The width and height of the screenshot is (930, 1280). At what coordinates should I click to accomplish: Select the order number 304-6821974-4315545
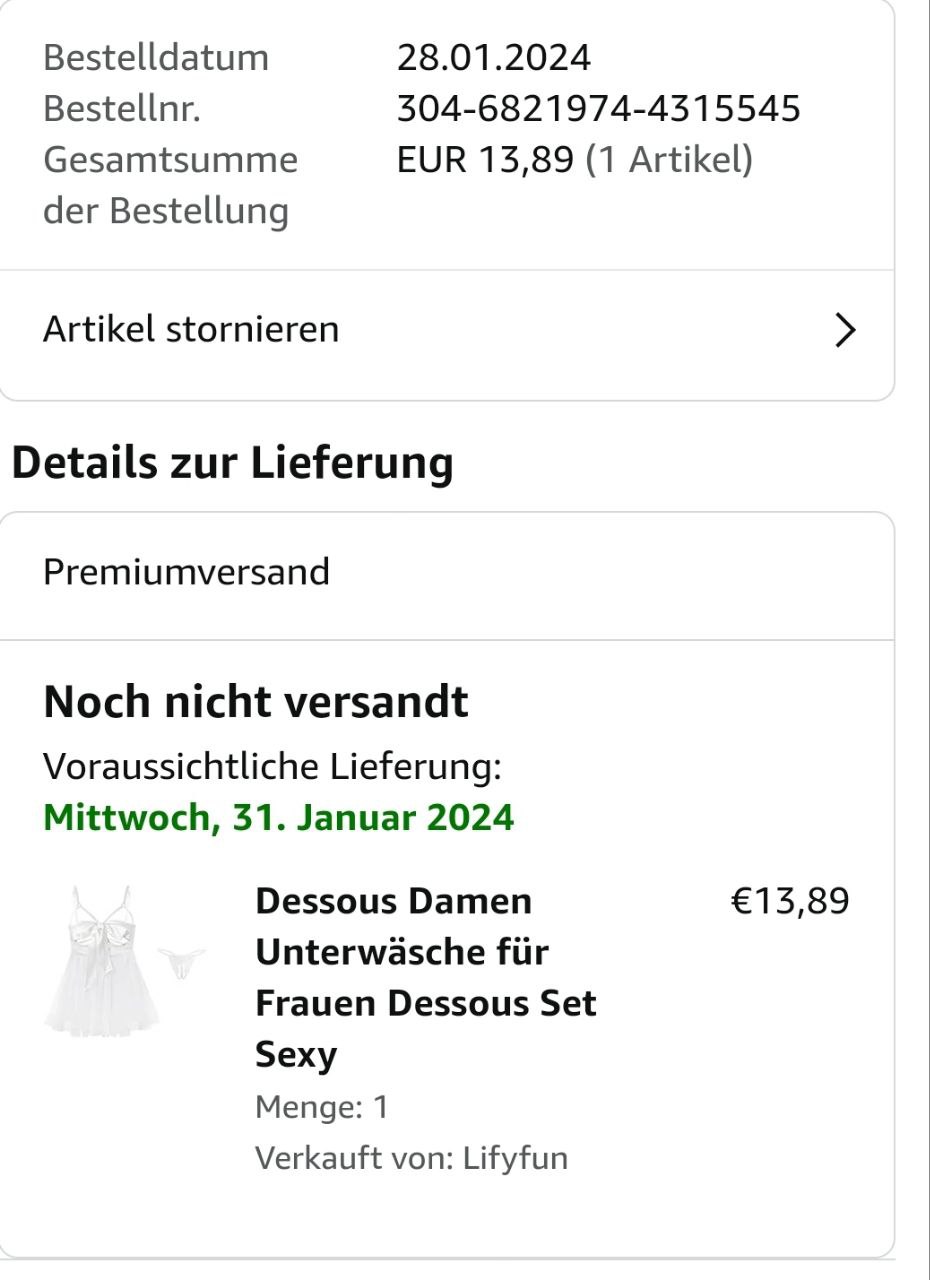pos(598,109)
